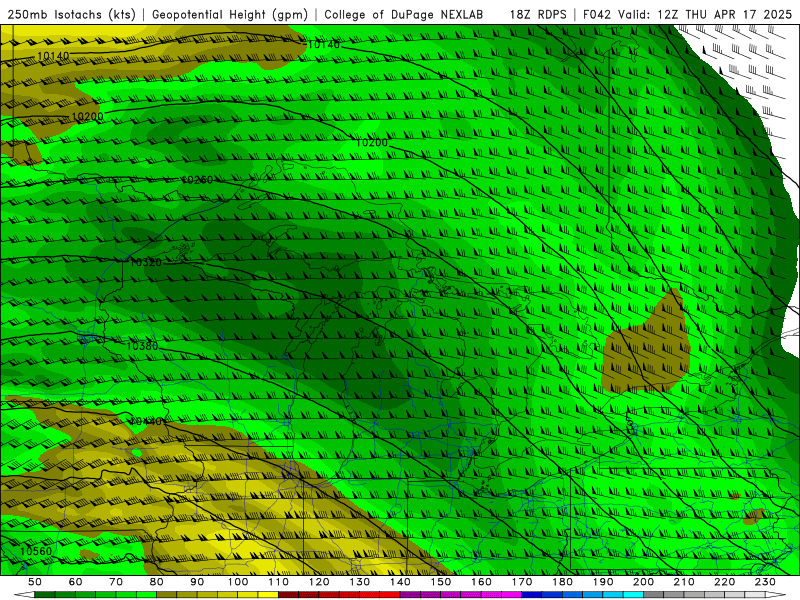This screenshot has width=800, height=600.
Task: Click the 'College of DuPage NEXLAB' label
Action: coord(404,15)
